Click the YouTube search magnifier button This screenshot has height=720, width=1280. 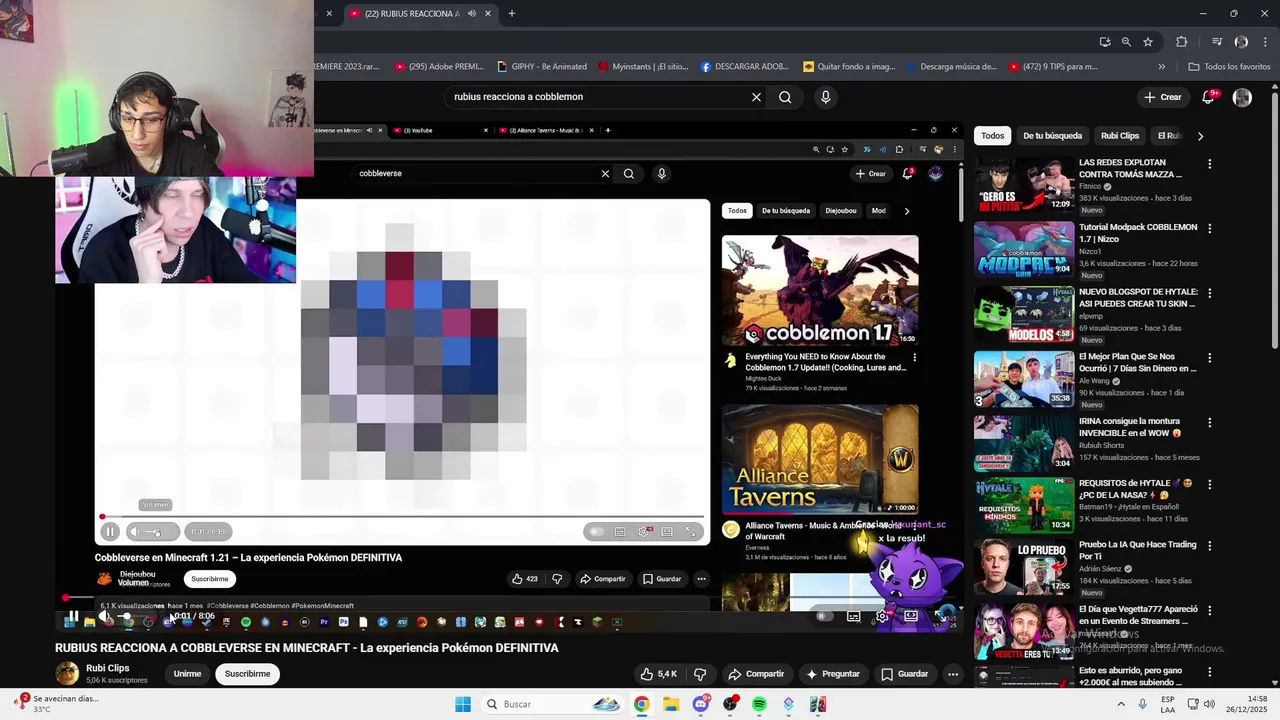pos(785,97)
